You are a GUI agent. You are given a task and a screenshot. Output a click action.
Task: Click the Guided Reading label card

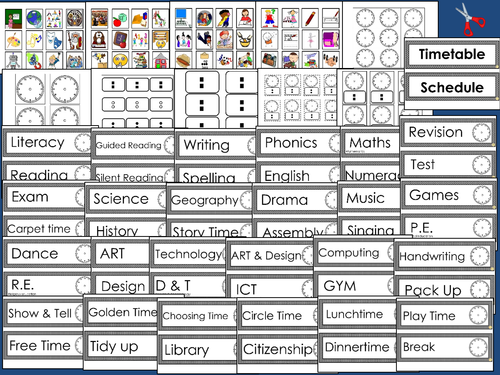click(133, 145)
